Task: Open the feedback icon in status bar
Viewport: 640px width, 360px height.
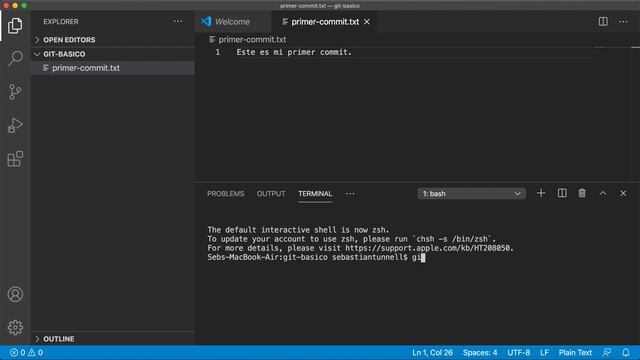Action: [x=607, y=353]
